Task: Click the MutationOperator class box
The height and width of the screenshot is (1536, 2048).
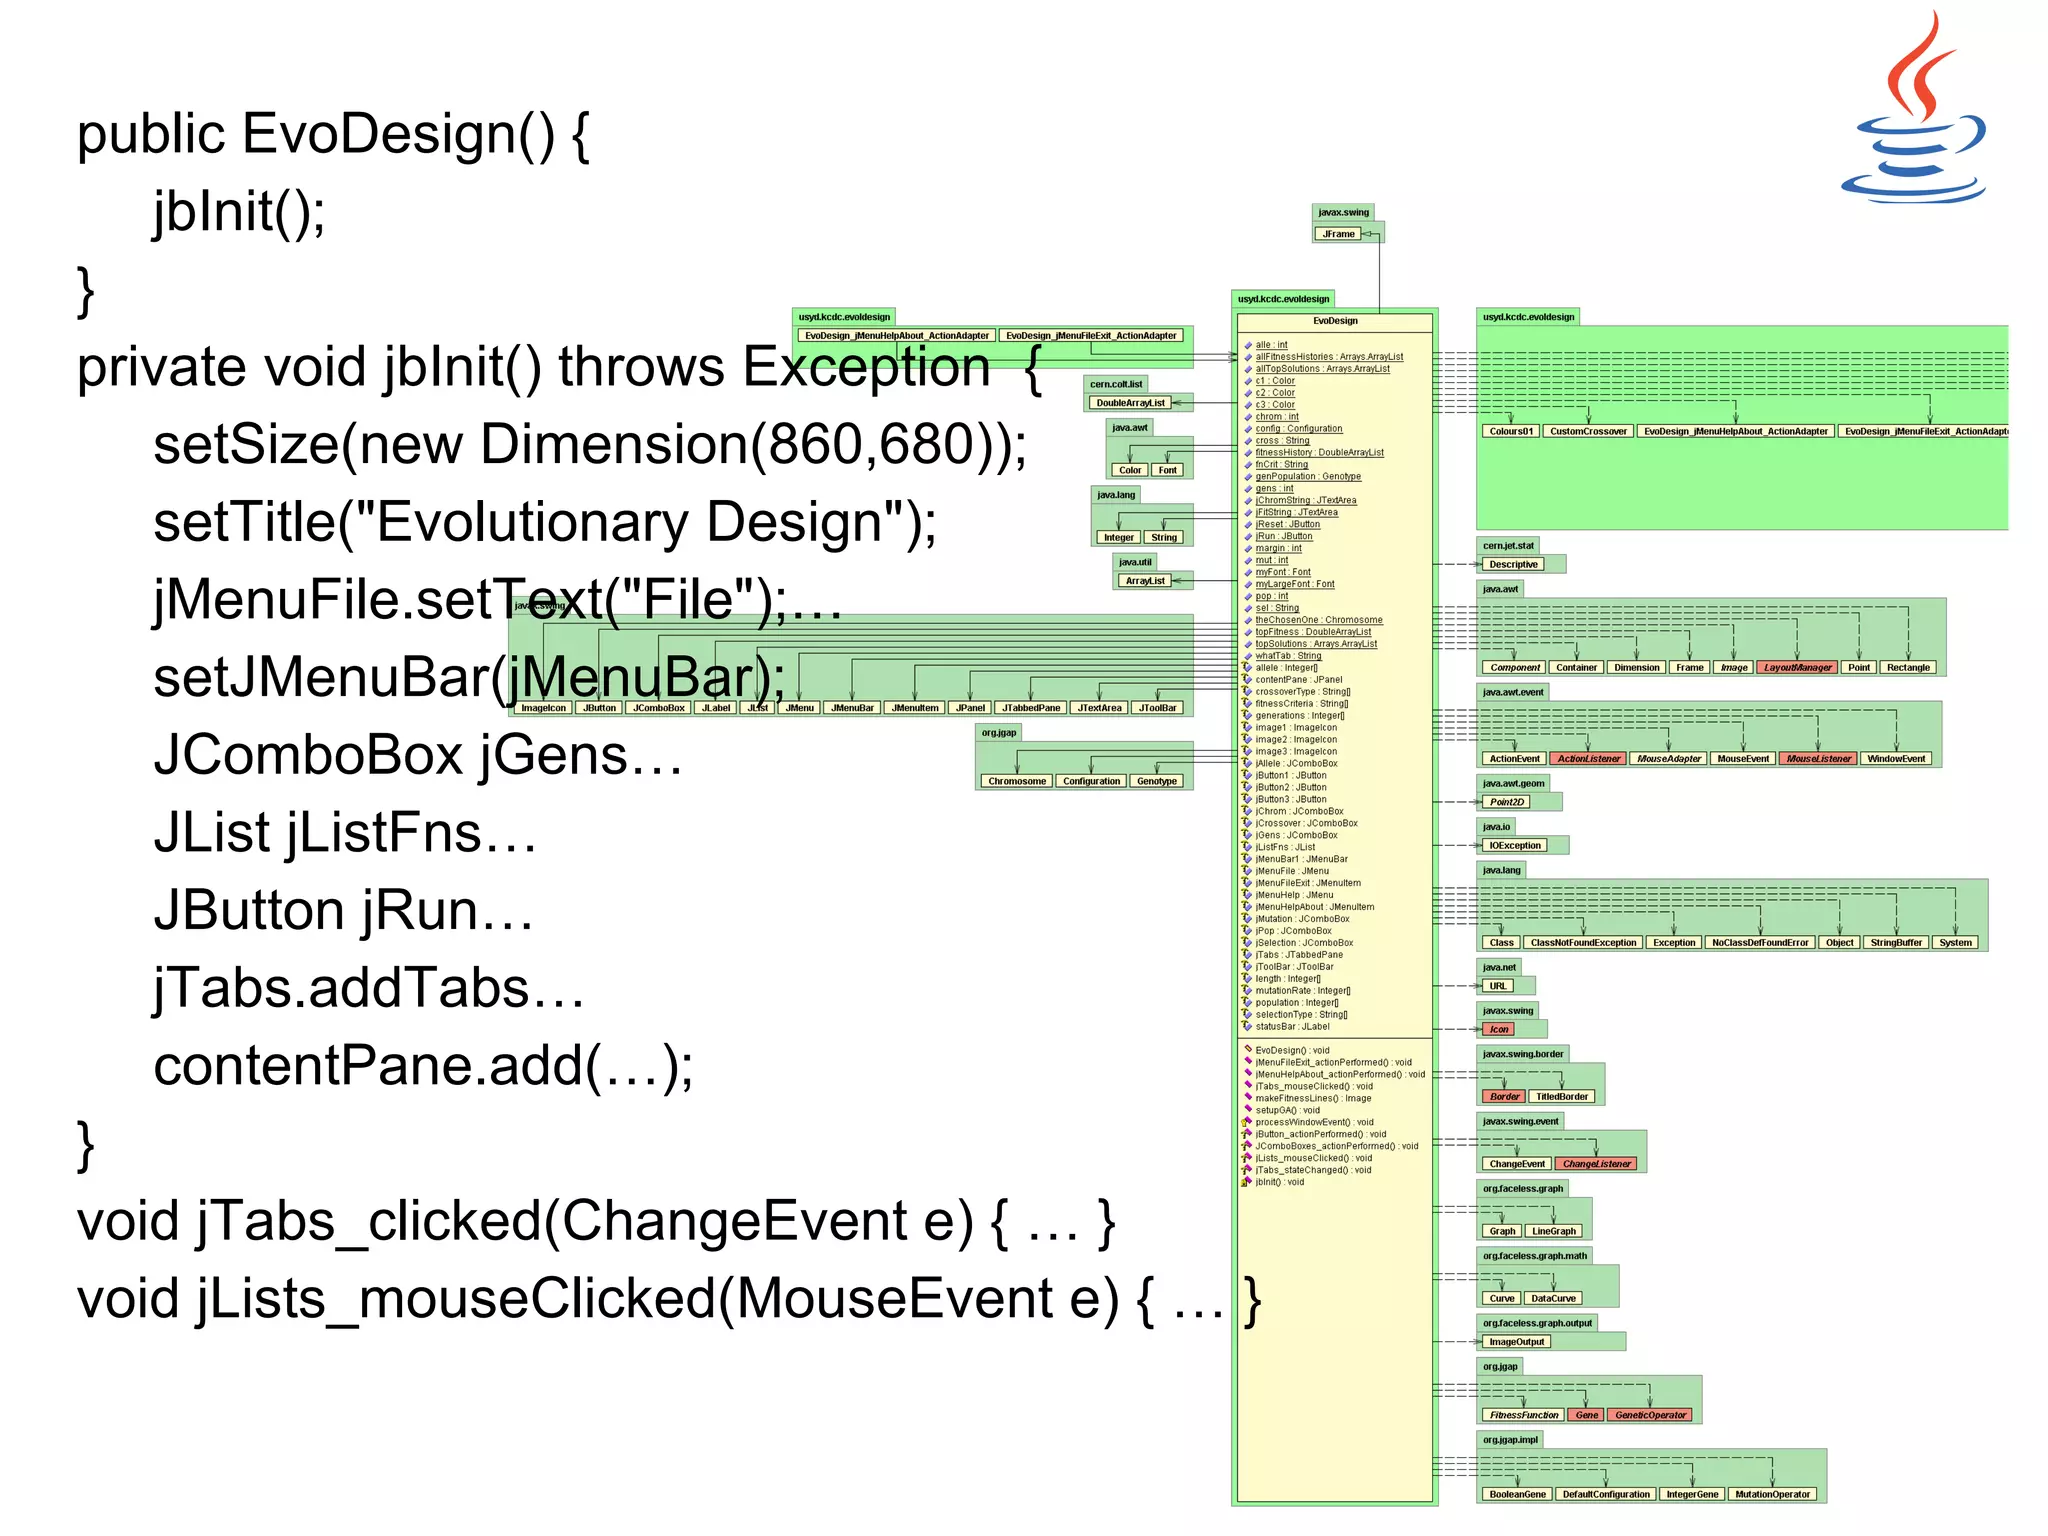Action: point(1772,1495)
